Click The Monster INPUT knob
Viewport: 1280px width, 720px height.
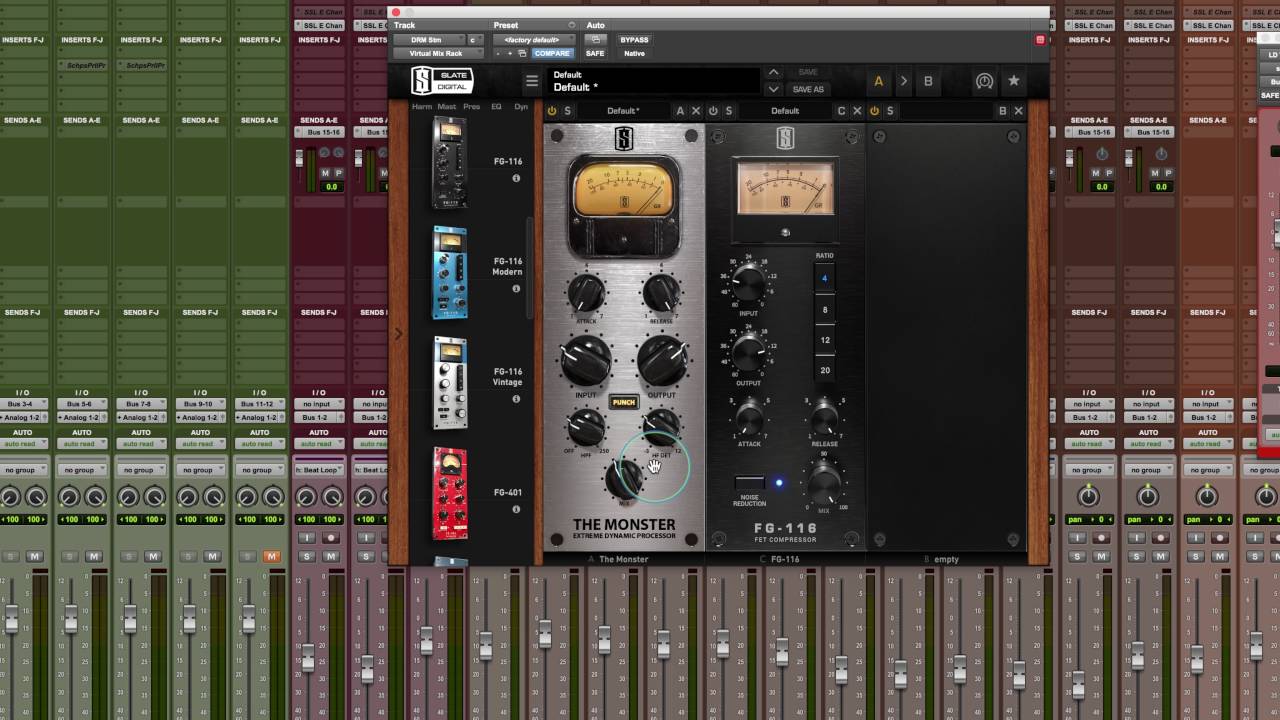pos(586,361)
